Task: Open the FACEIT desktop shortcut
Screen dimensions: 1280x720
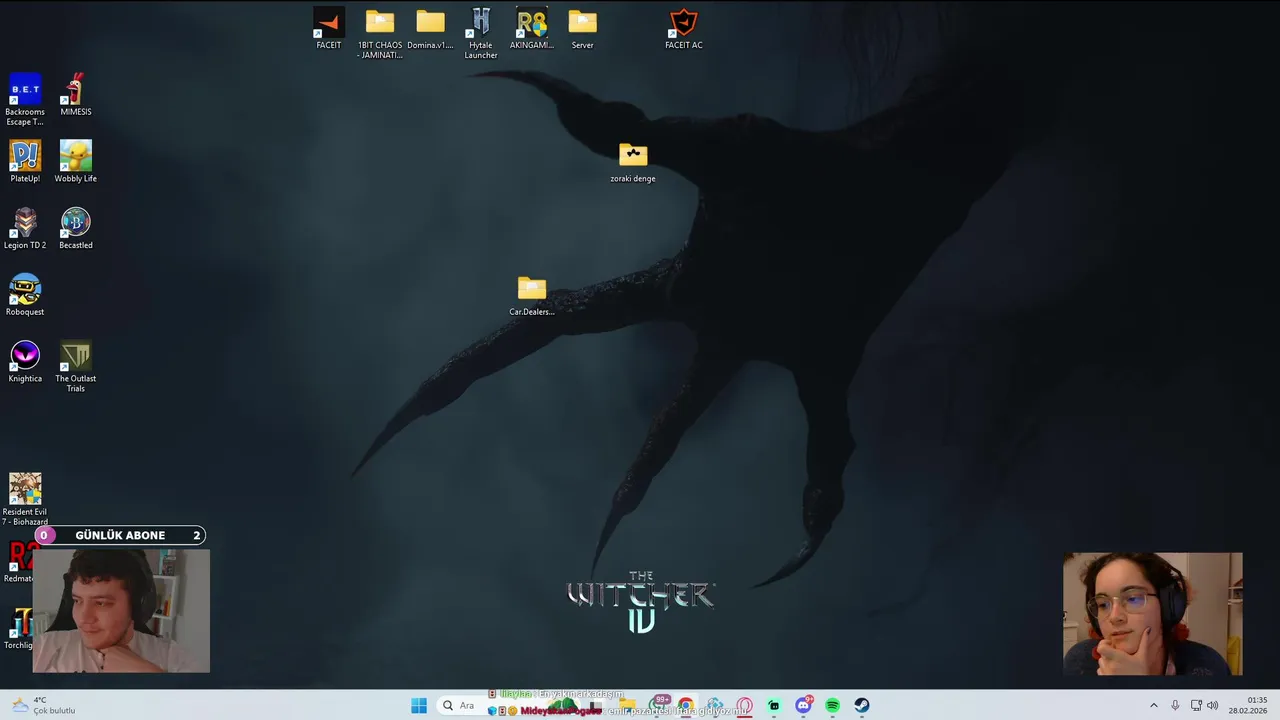Action: [x=328, y=28]
